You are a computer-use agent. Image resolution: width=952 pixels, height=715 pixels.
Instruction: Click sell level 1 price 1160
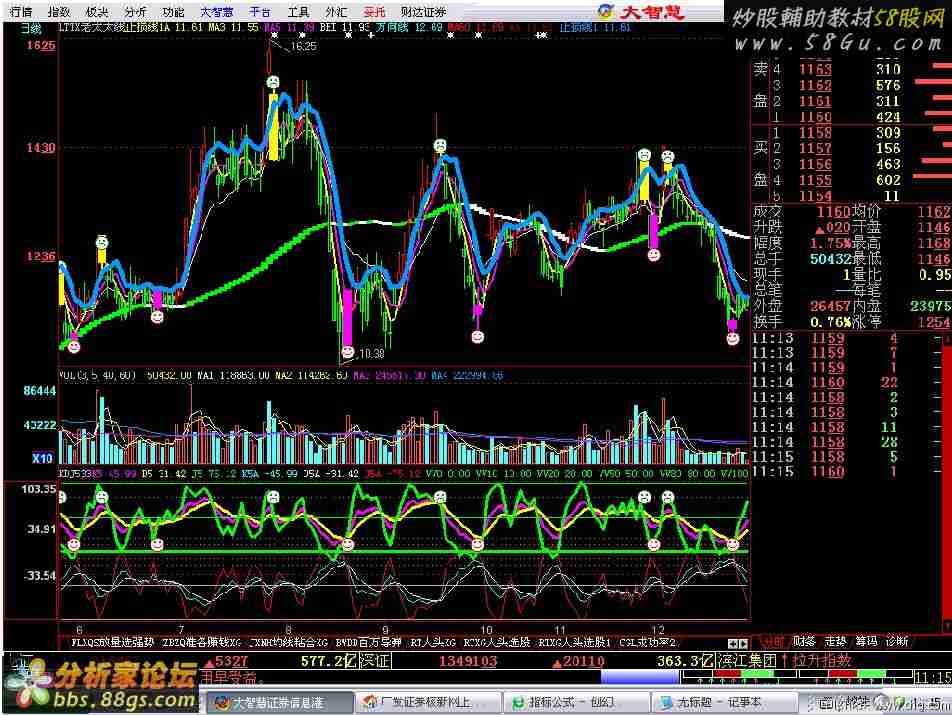tap(815, 117)
